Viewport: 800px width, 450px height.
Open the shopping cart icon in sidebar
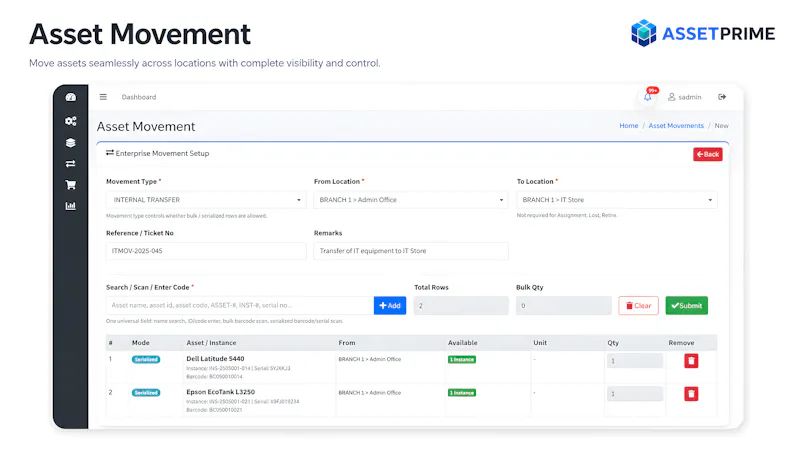70,185
